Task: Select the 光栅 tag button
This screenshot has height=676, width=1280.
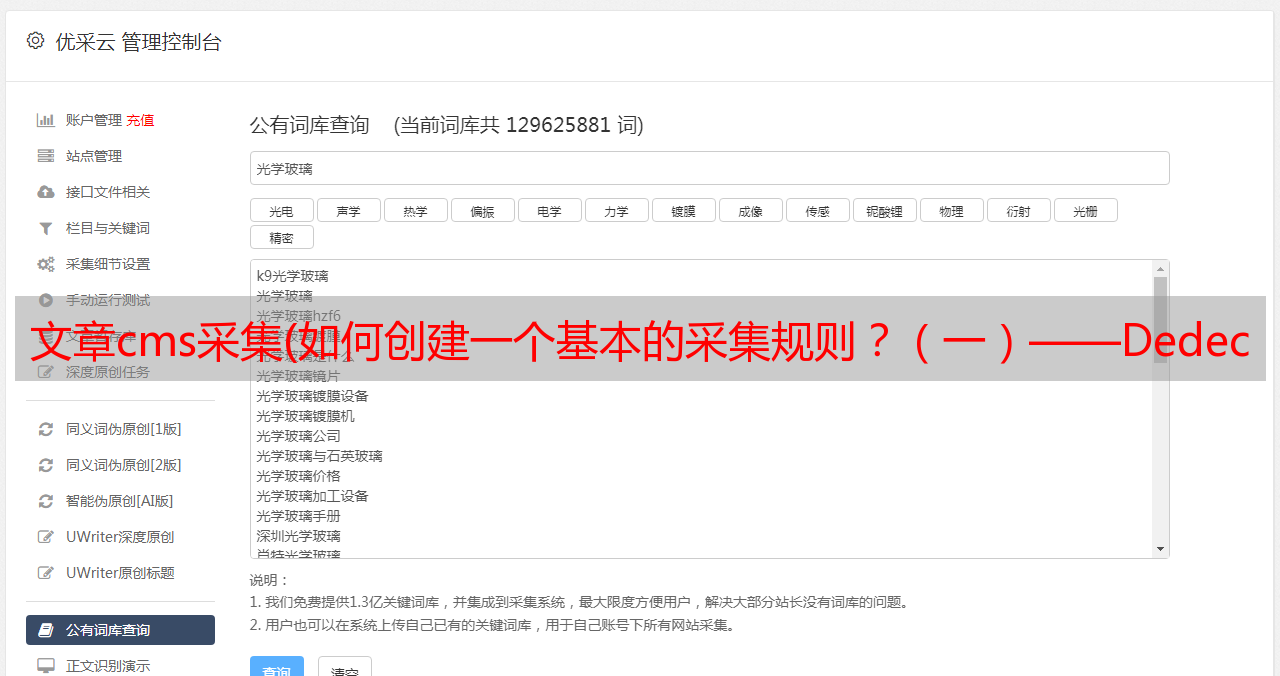Action: click(1085, 210)
